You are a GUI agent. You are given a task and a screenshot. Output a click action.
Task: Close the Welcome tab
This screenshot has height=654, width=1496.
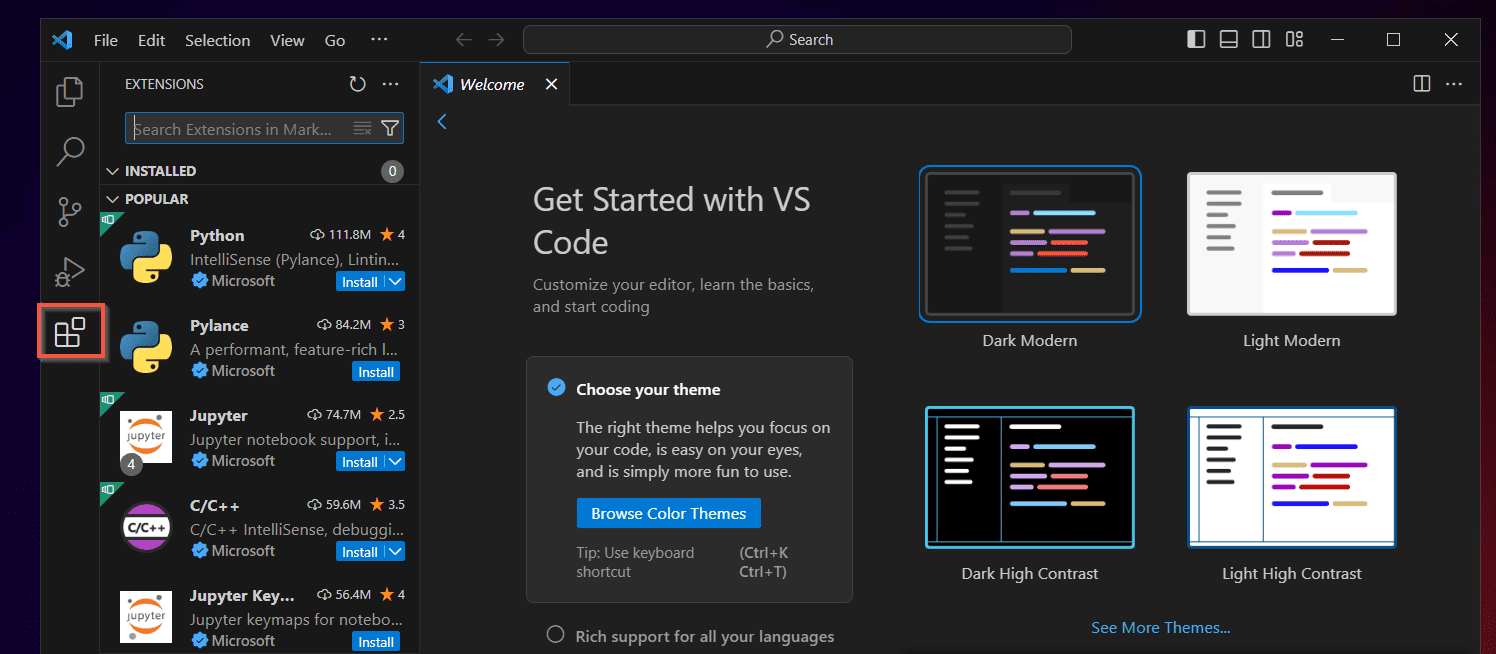pos(551,84)
